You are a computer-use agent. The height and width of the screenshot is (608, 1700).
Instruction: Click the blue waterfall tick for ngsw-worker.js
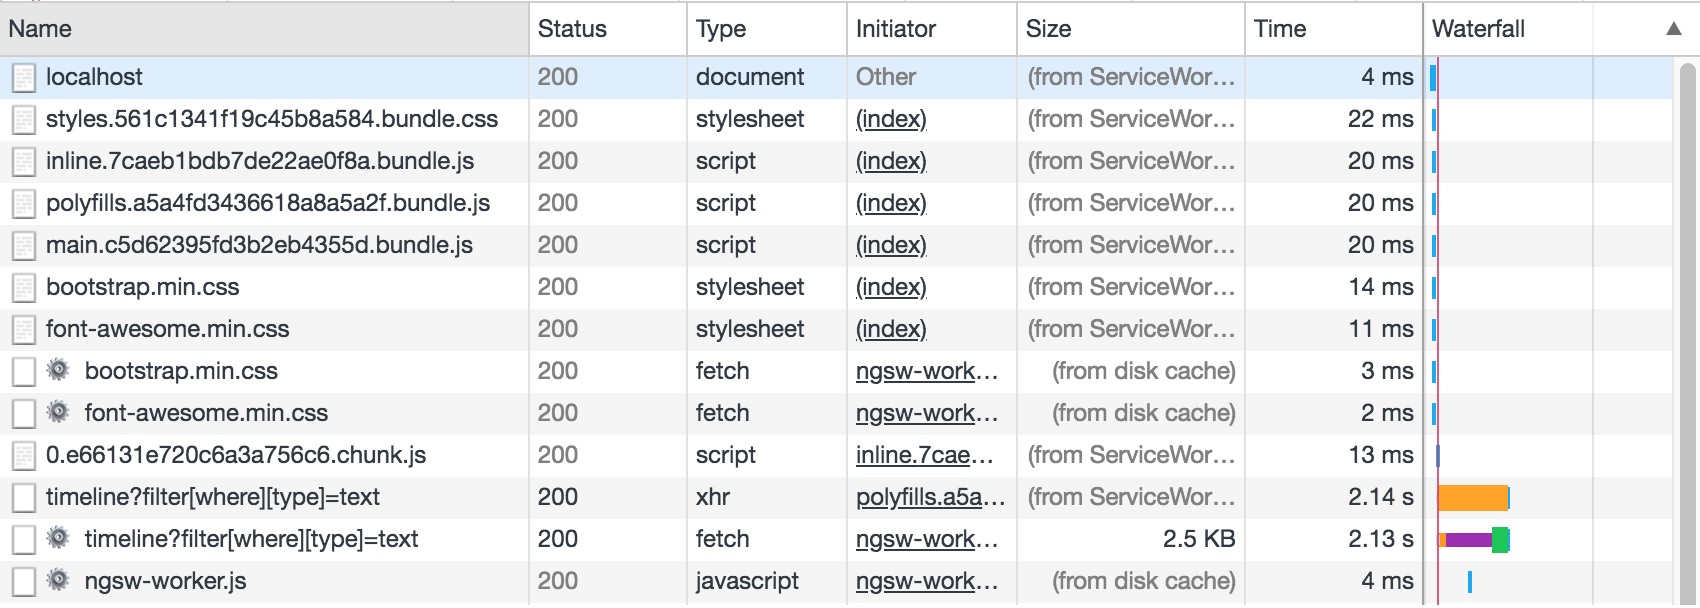1469,581
